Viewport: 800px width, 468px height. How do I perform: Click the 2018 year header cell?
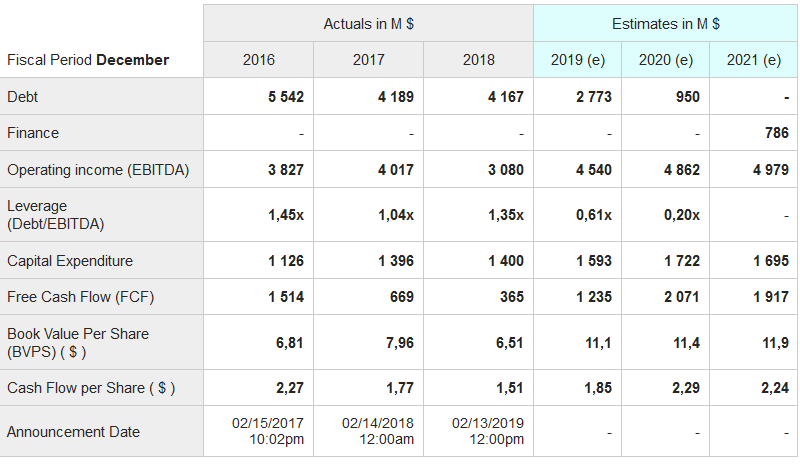tap(478, 60)
